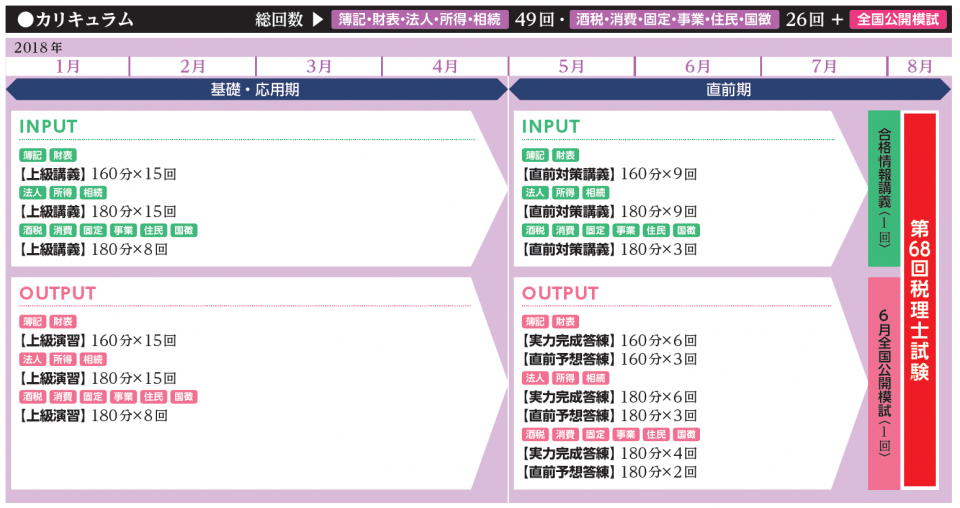Click the pink 6月全国公開模試 vertical bar

point(884,383)
